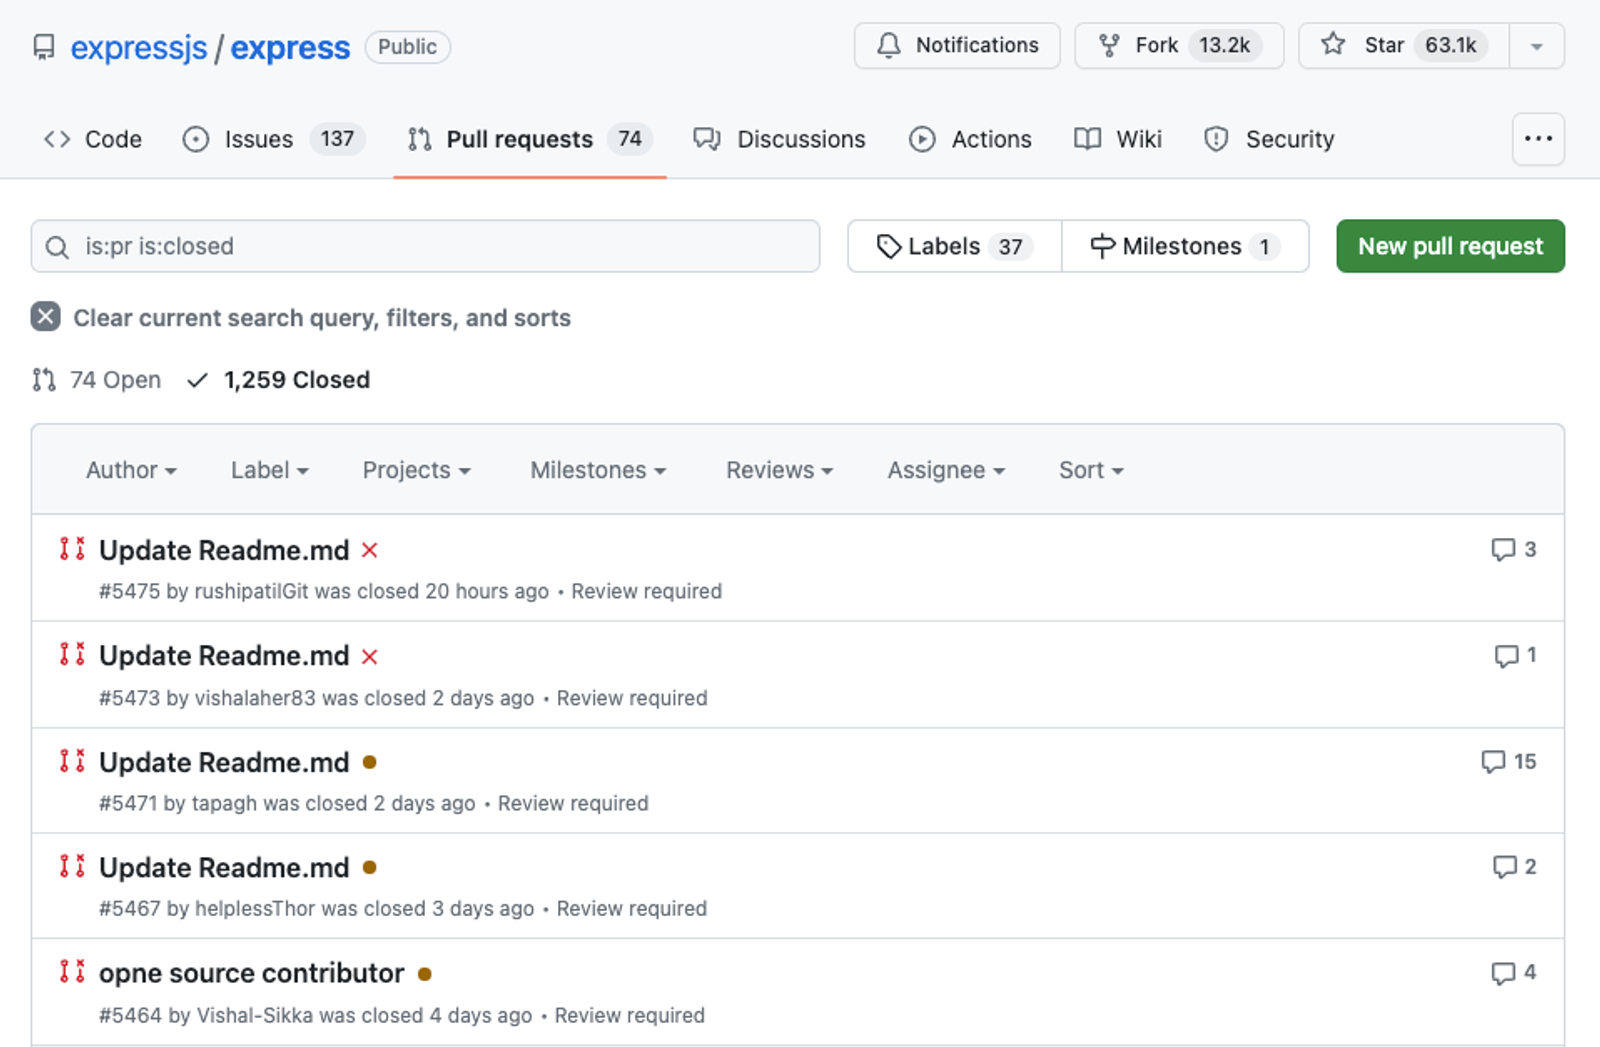Switch to the Issues tab

click(x=274, y=139)
